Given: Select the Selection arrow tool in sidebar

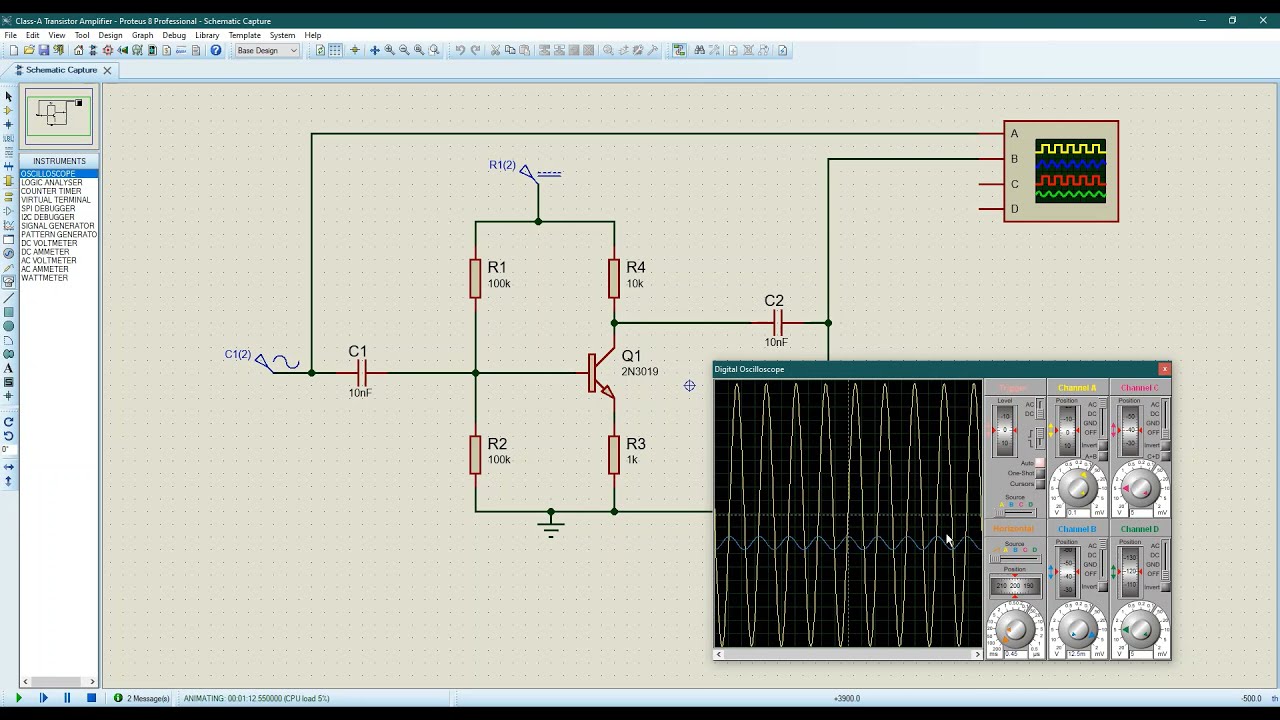Looking at the screenshot, I should pos(8,96).
